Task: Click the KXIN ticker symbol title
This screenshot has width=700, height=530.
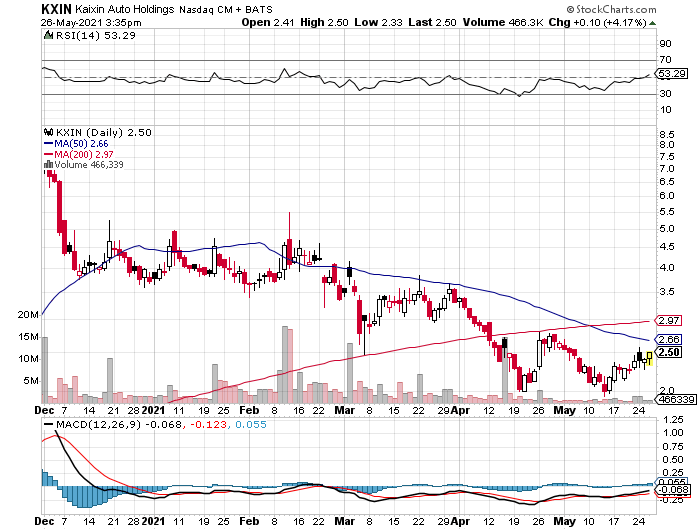Action: pyautogui.click(x=56, y=9)
